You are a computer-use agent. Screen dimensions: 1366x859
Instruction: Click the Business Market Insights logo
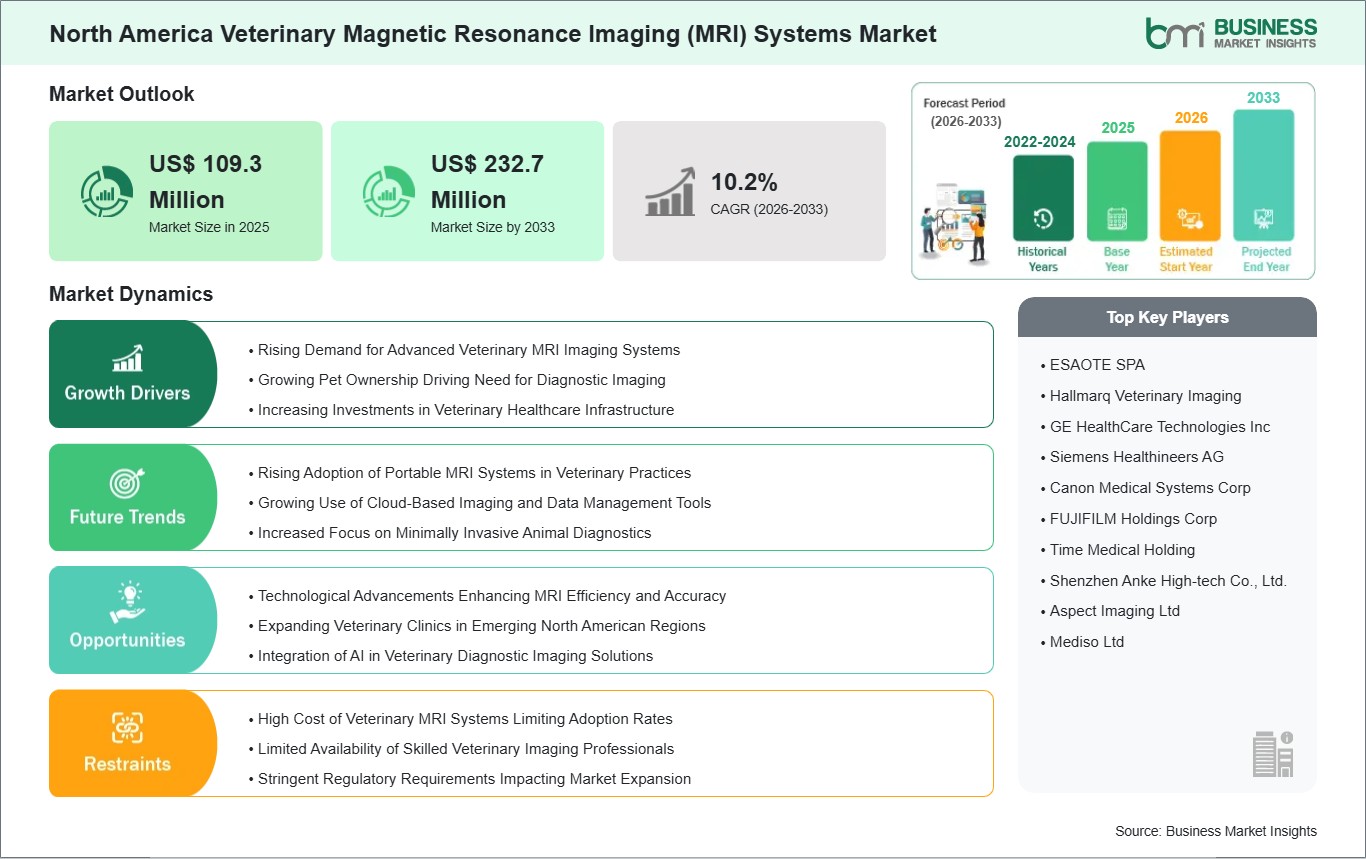tap(1231, 32)
